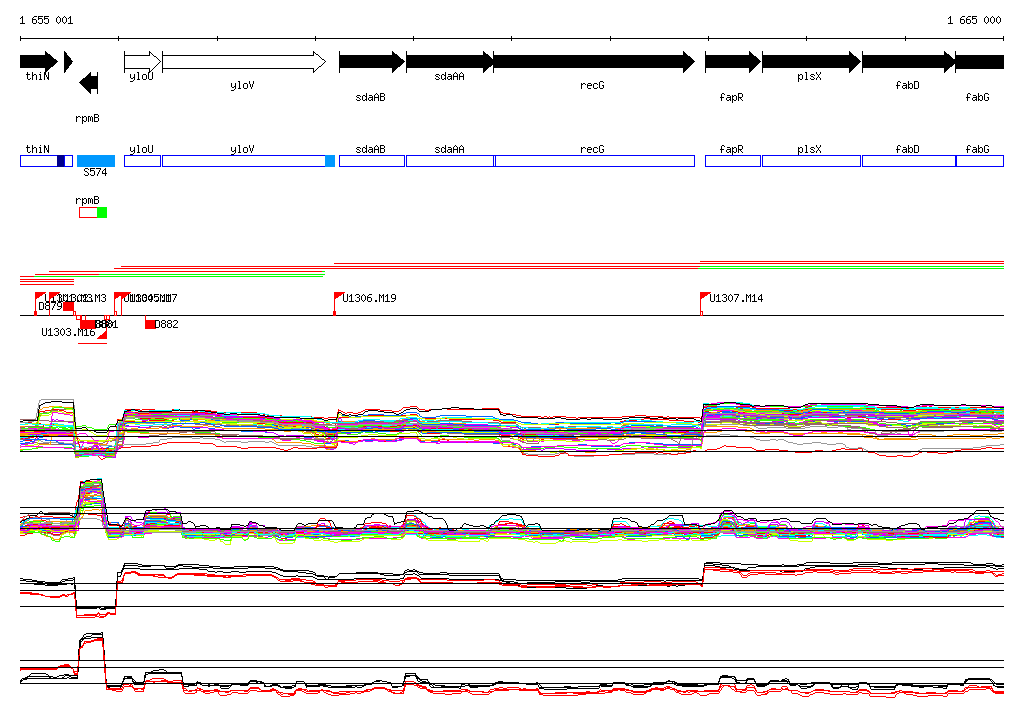Select the fabD gene arrow
This screenshot has width=1024, height=714.
(x=908, y=62)
